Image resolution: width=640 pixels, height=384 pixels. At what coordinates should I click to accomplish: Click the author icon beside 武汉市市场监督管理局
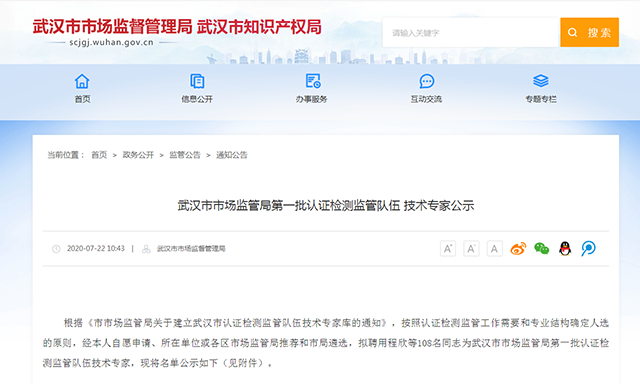pyautogui.click(x=146, y=249)
